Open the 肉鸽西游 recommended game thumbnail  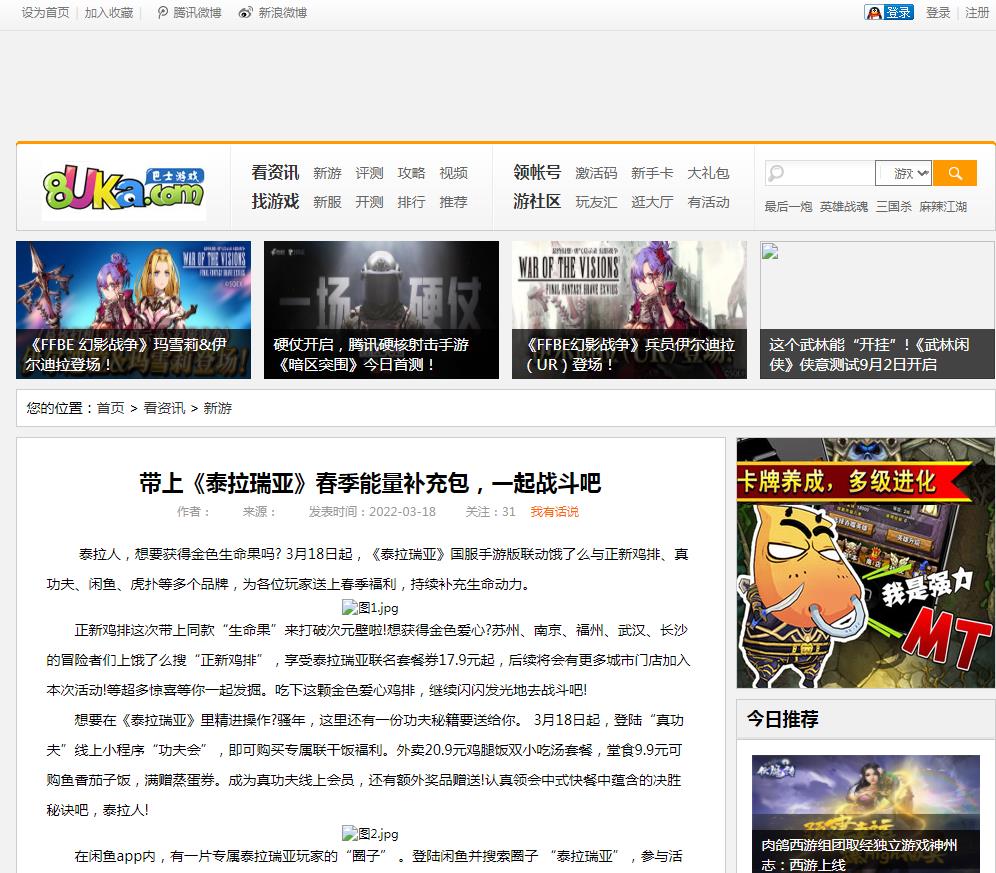click(x=866, y=814)
